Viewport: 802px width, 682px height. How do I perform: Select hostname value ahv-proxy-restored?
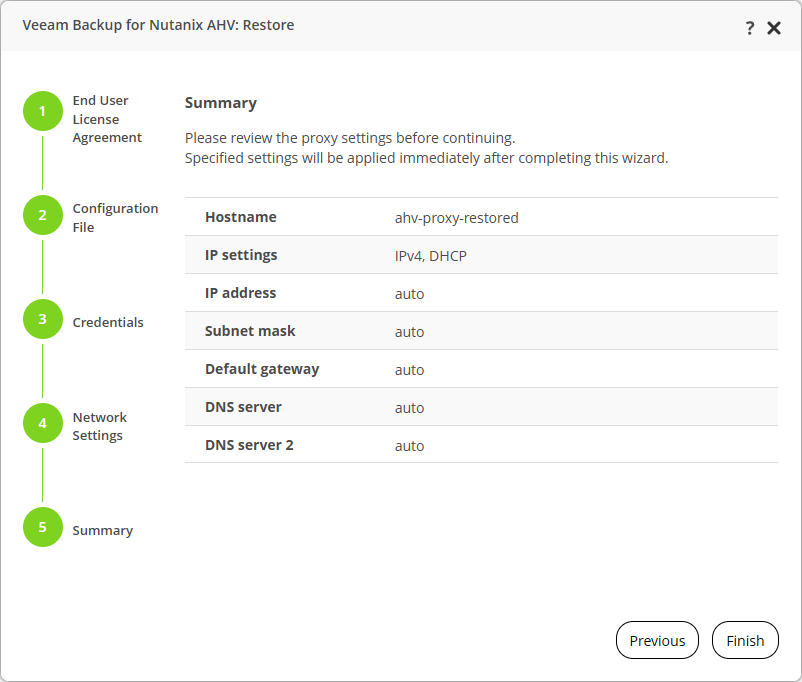click(x=457, y=218)
